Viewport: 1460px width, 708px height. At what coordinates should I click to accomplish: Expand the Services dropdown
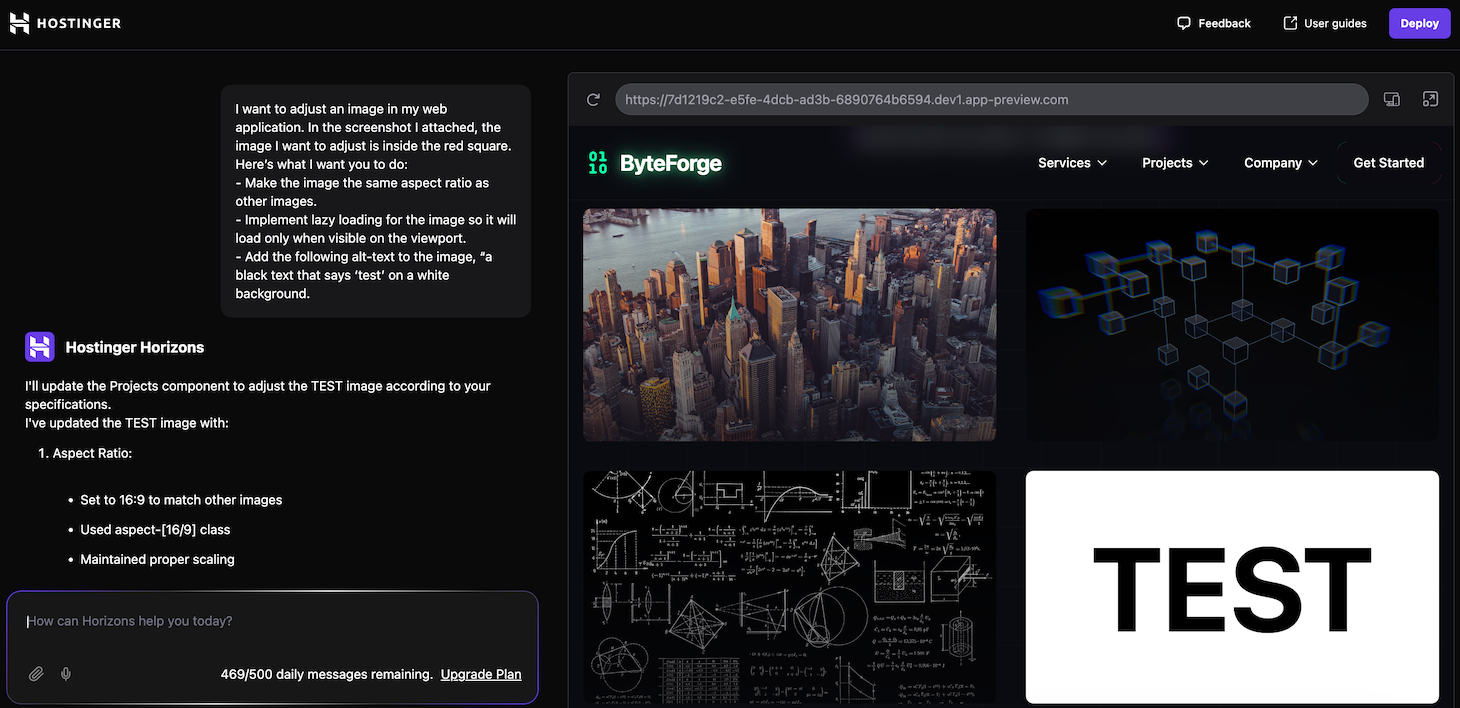[1071, 162]
